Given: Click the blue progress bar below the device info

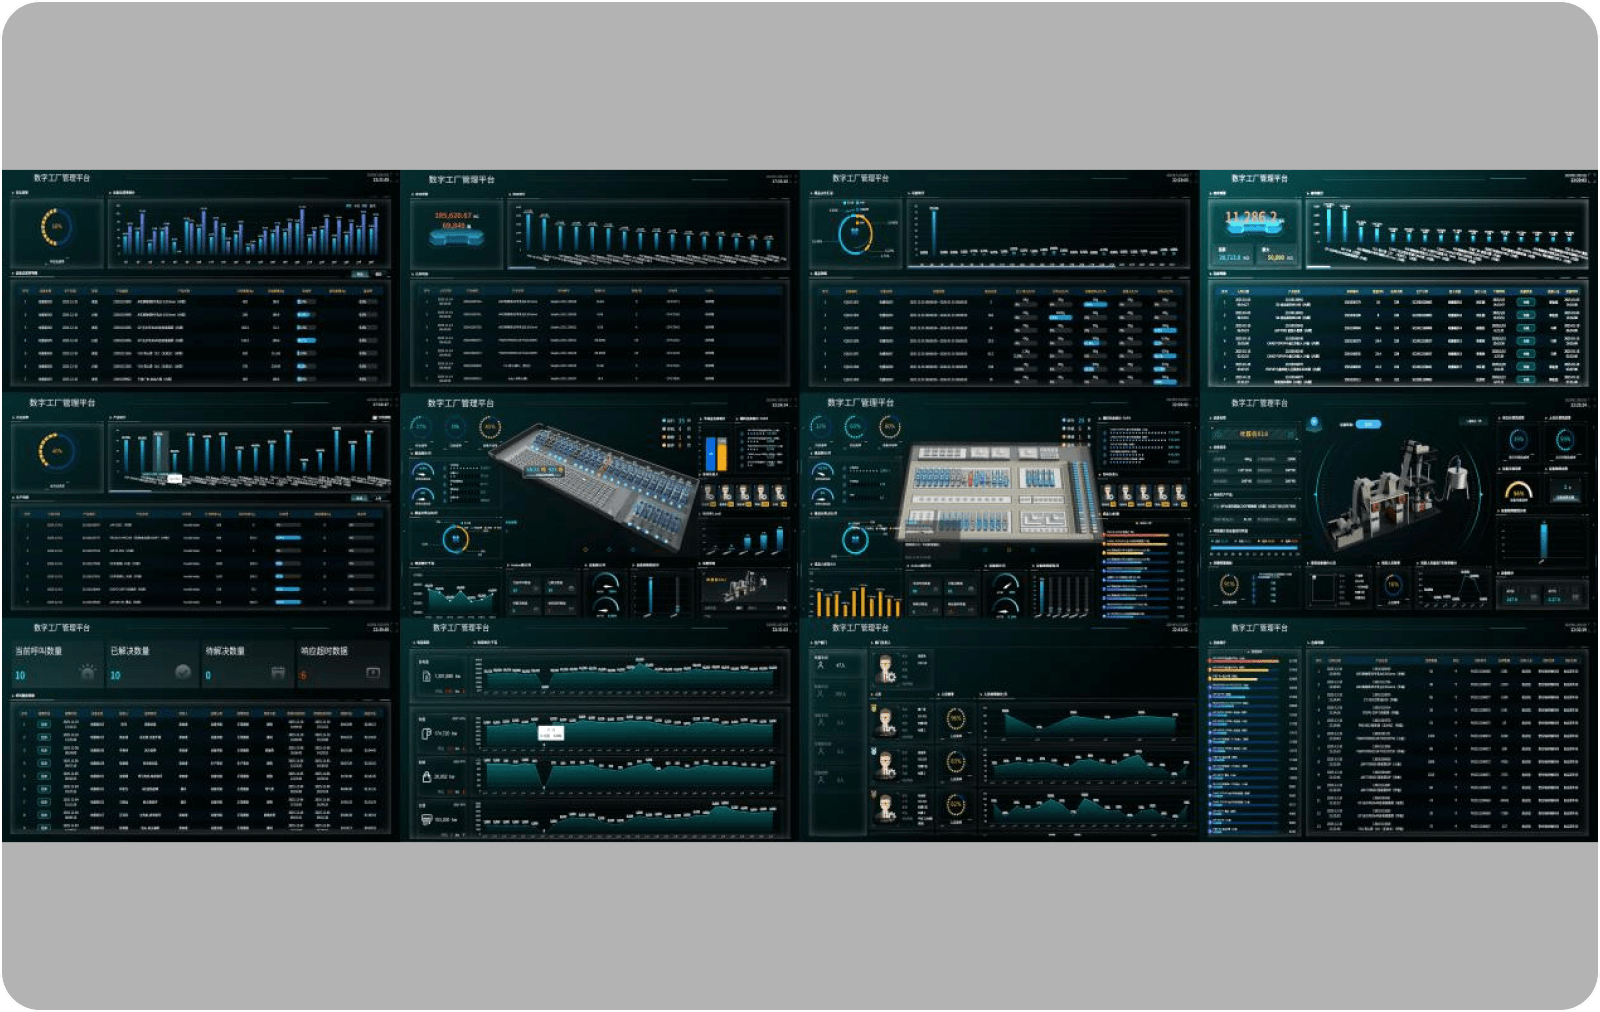Looking at the screenshot, I should click(1254, 547).
